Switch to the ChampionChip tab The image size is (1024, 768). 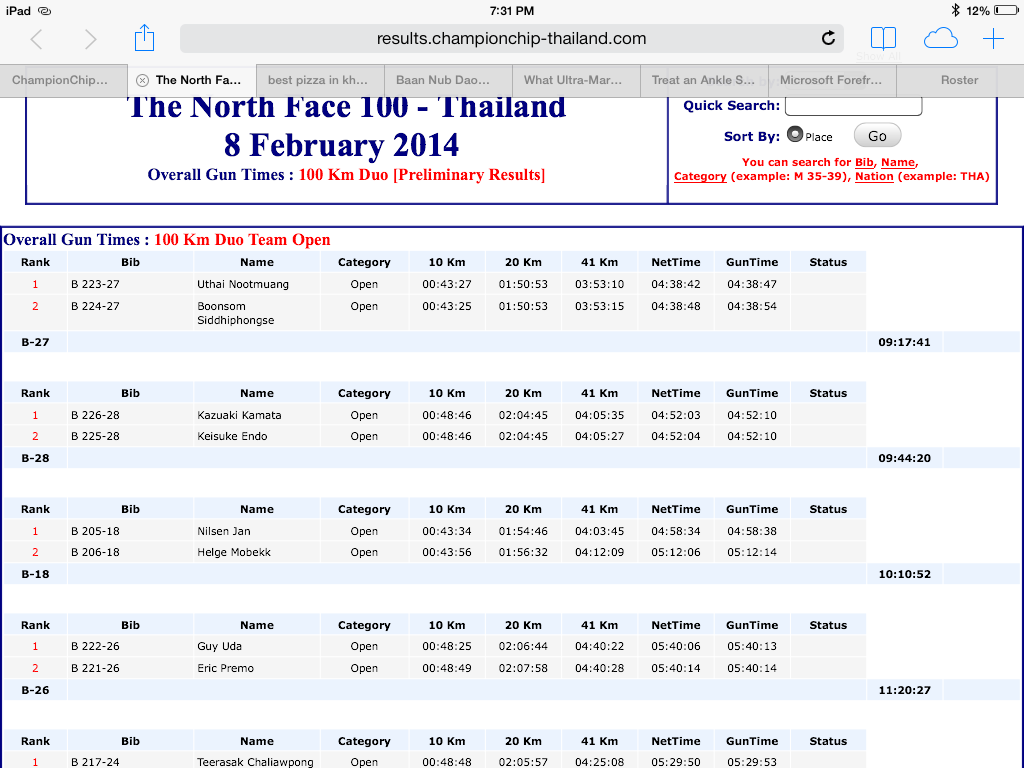coord(63,80)
